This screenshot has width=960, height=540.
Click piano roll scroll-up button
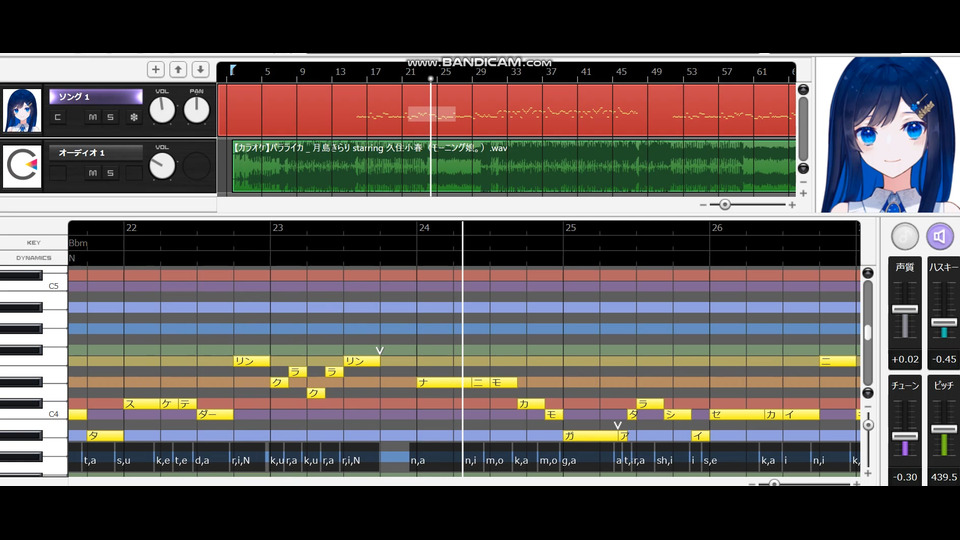pos(868,272)
